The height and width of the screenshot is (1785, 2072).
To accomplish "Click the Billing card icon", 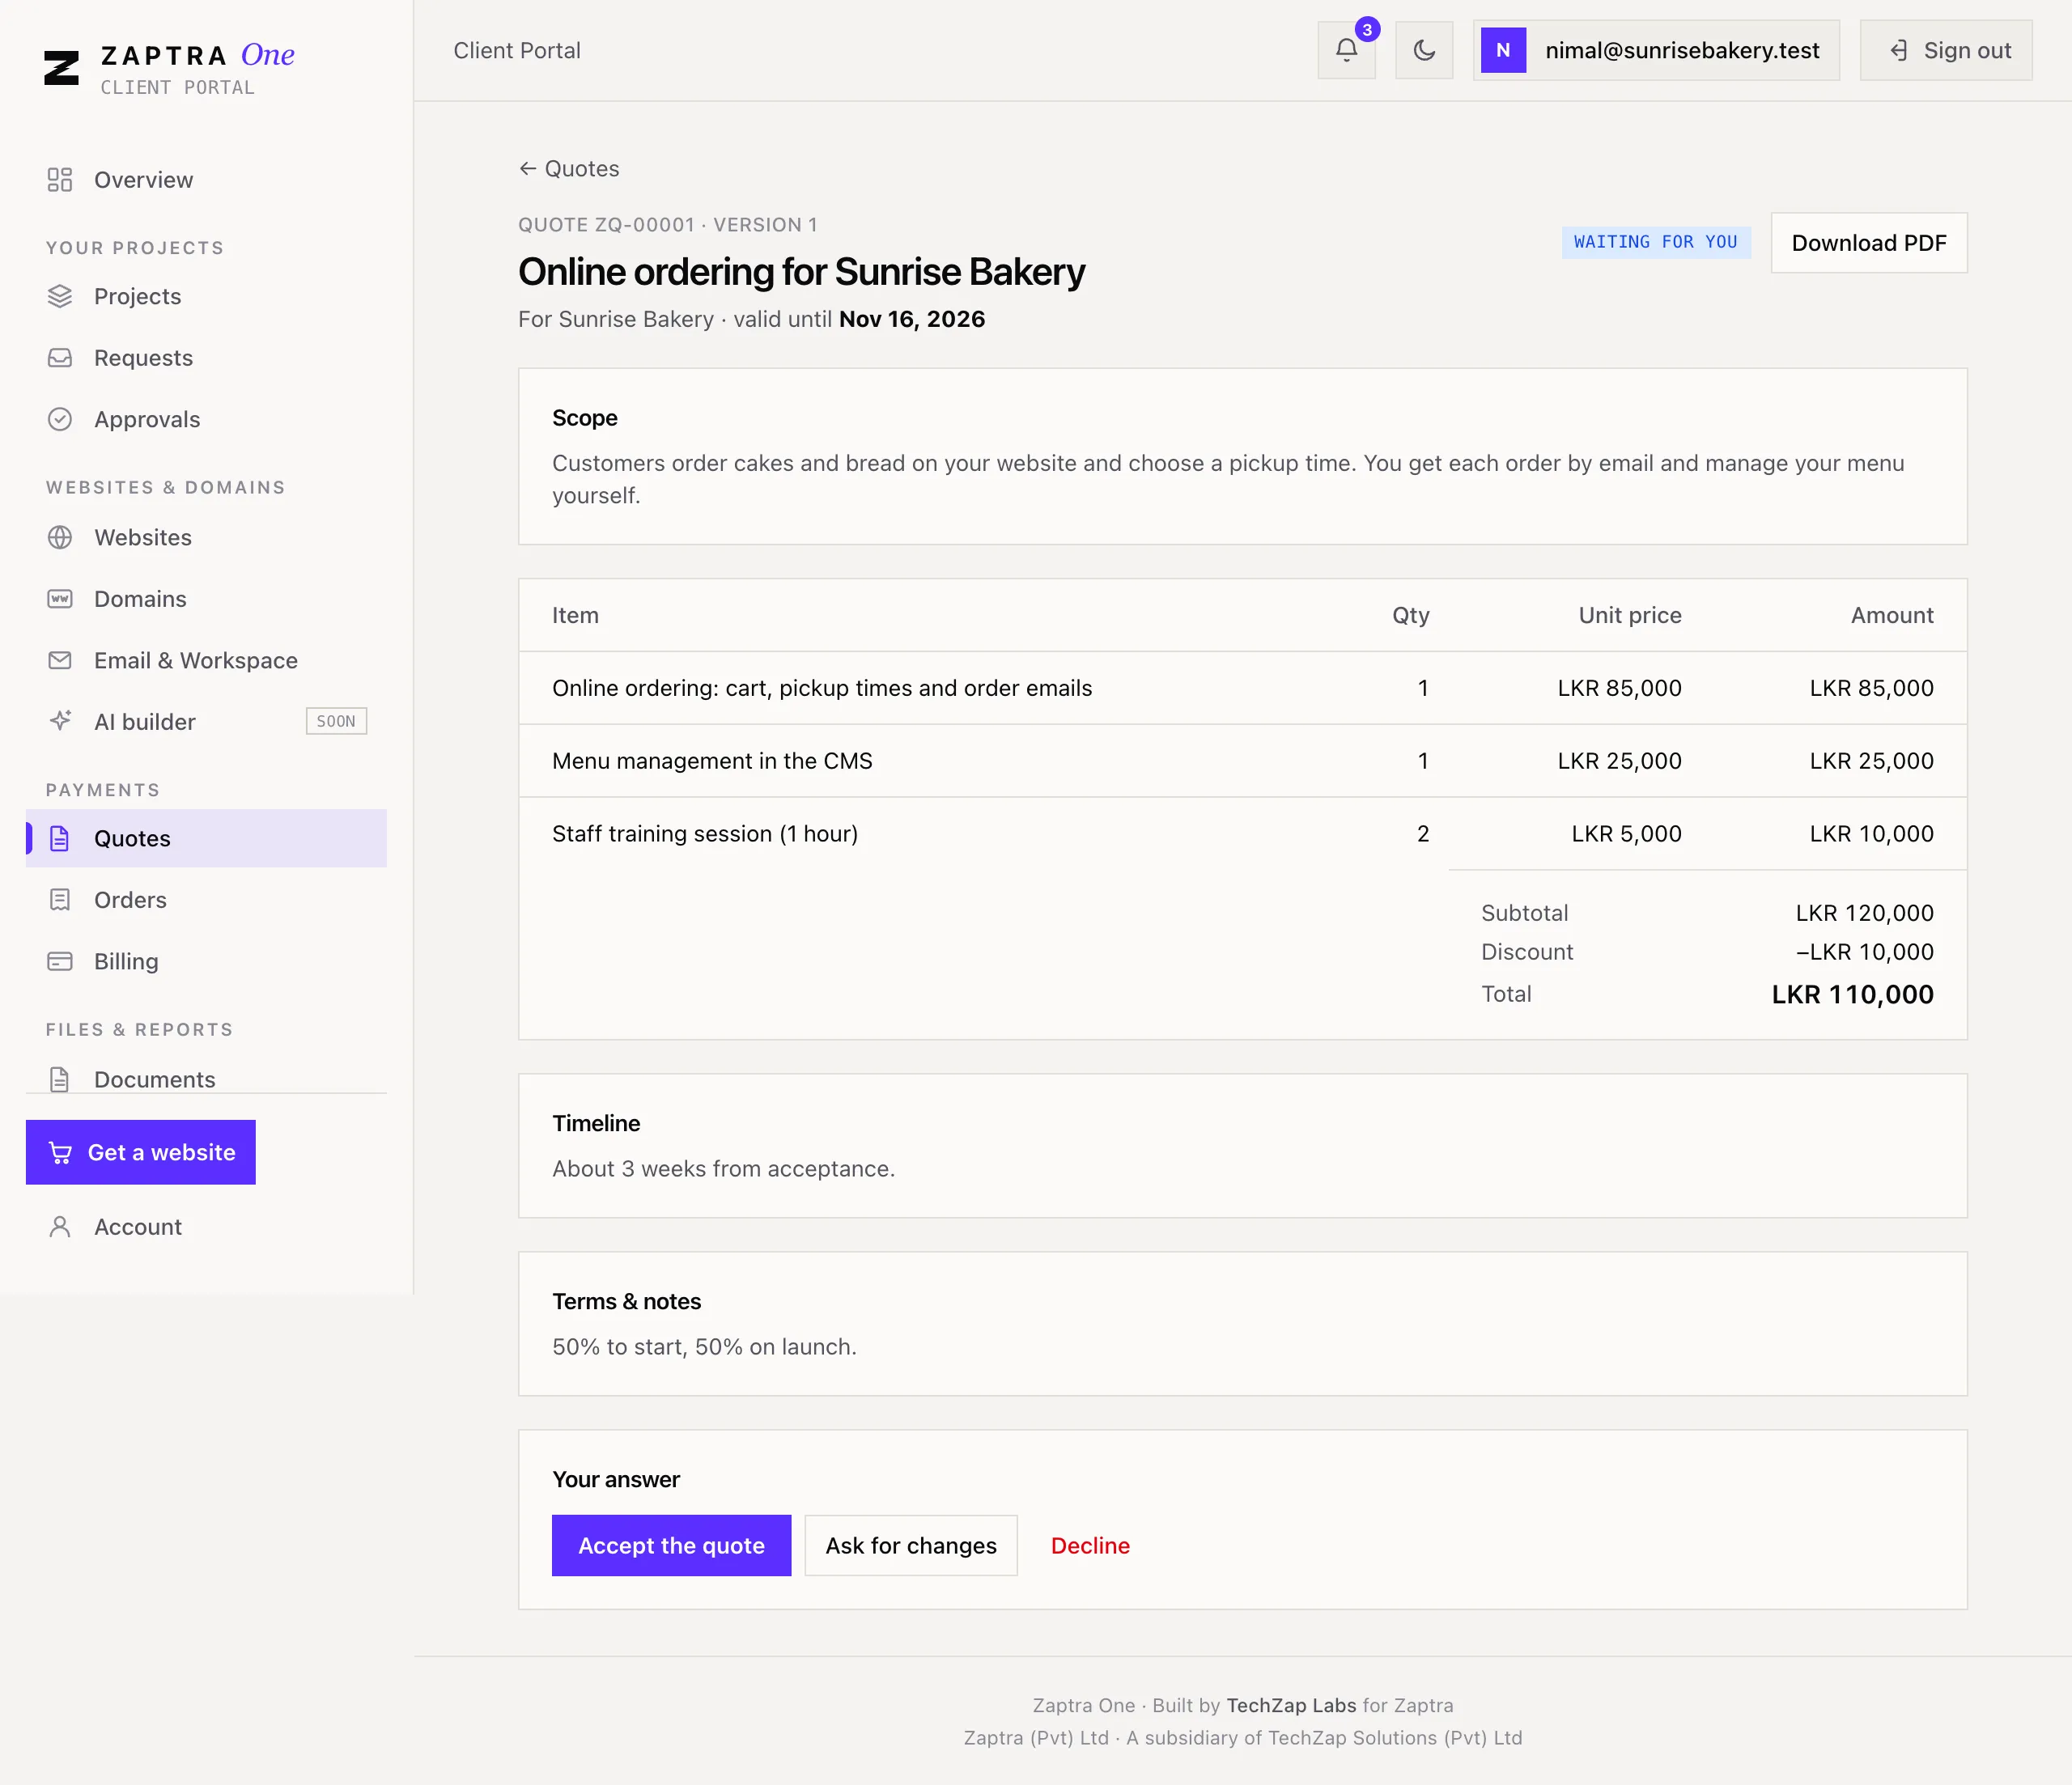I will point(60,961).
